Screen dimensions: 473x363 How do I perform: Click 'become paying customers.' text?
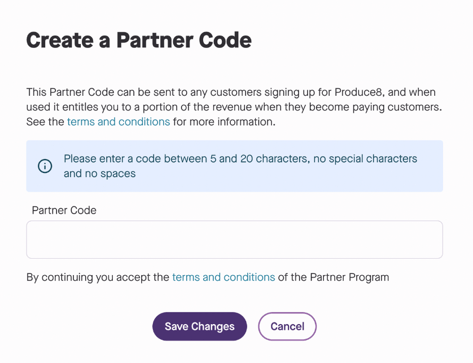coord(375,107)
